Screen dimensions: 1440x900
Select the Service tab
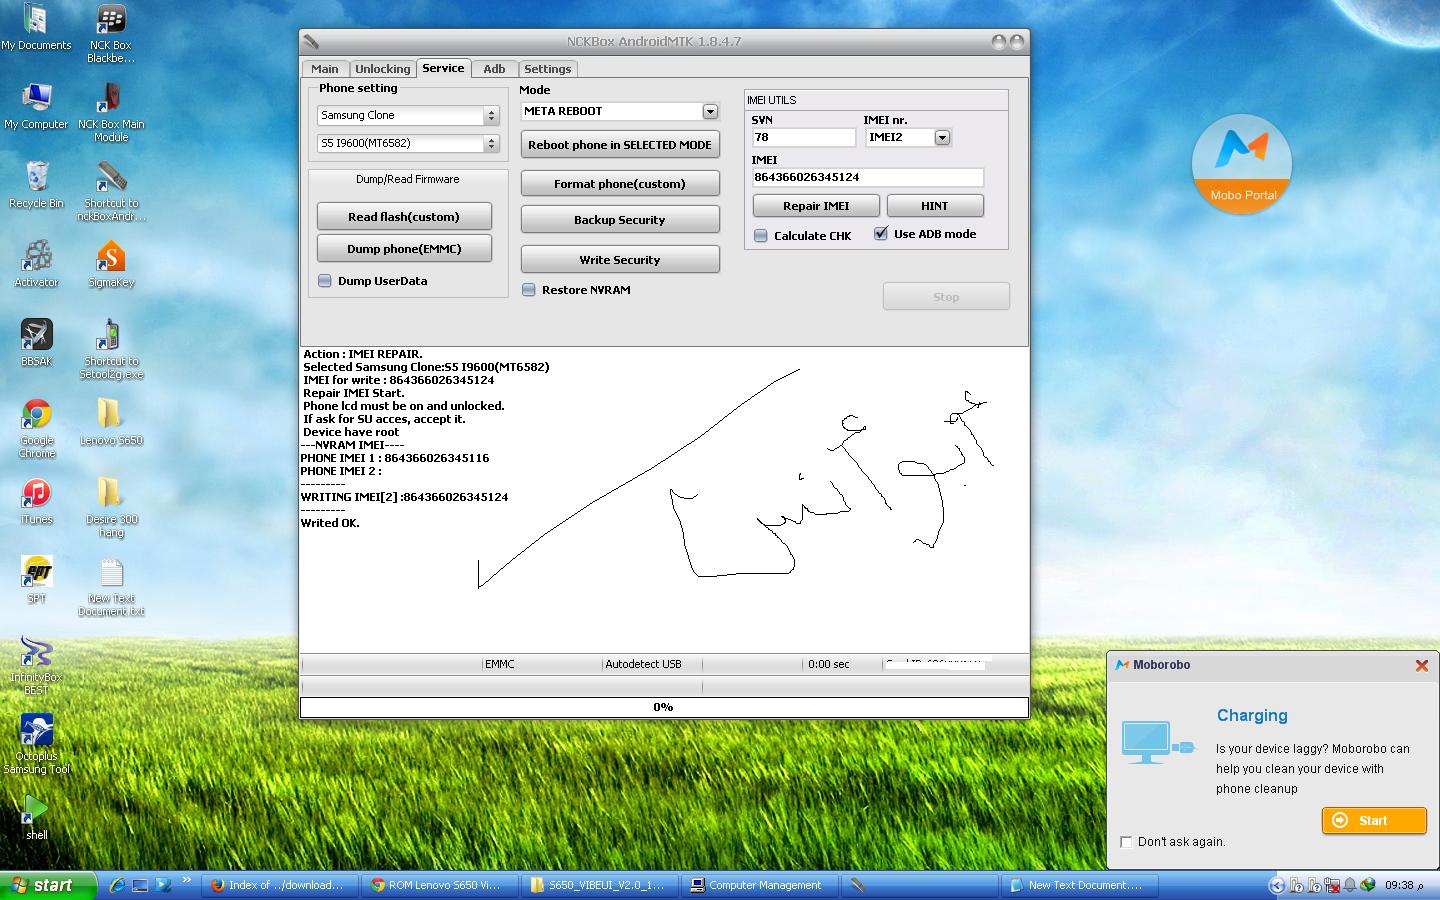tap(443, 68)
